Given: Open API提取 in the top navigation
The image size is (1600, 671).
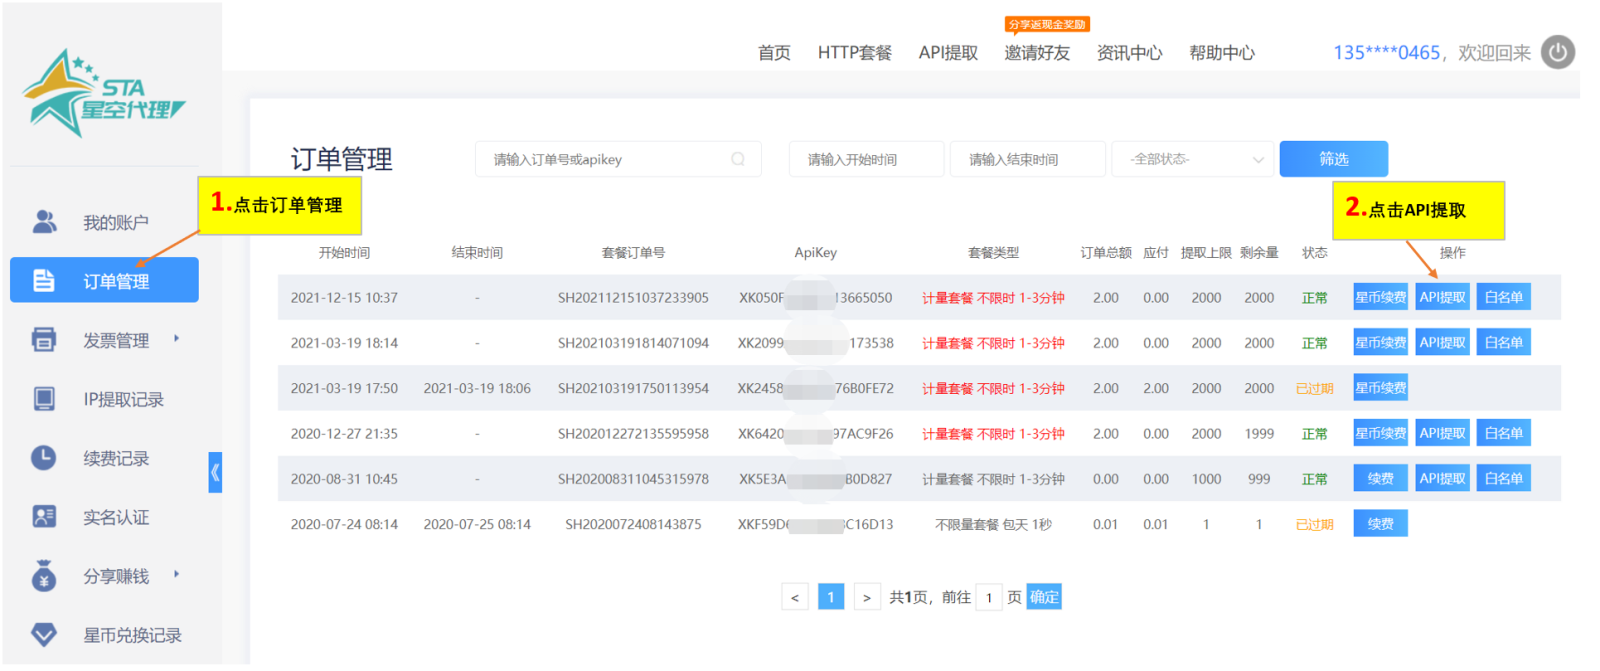Looking at the screenshot, I should (x=948, y=53).
